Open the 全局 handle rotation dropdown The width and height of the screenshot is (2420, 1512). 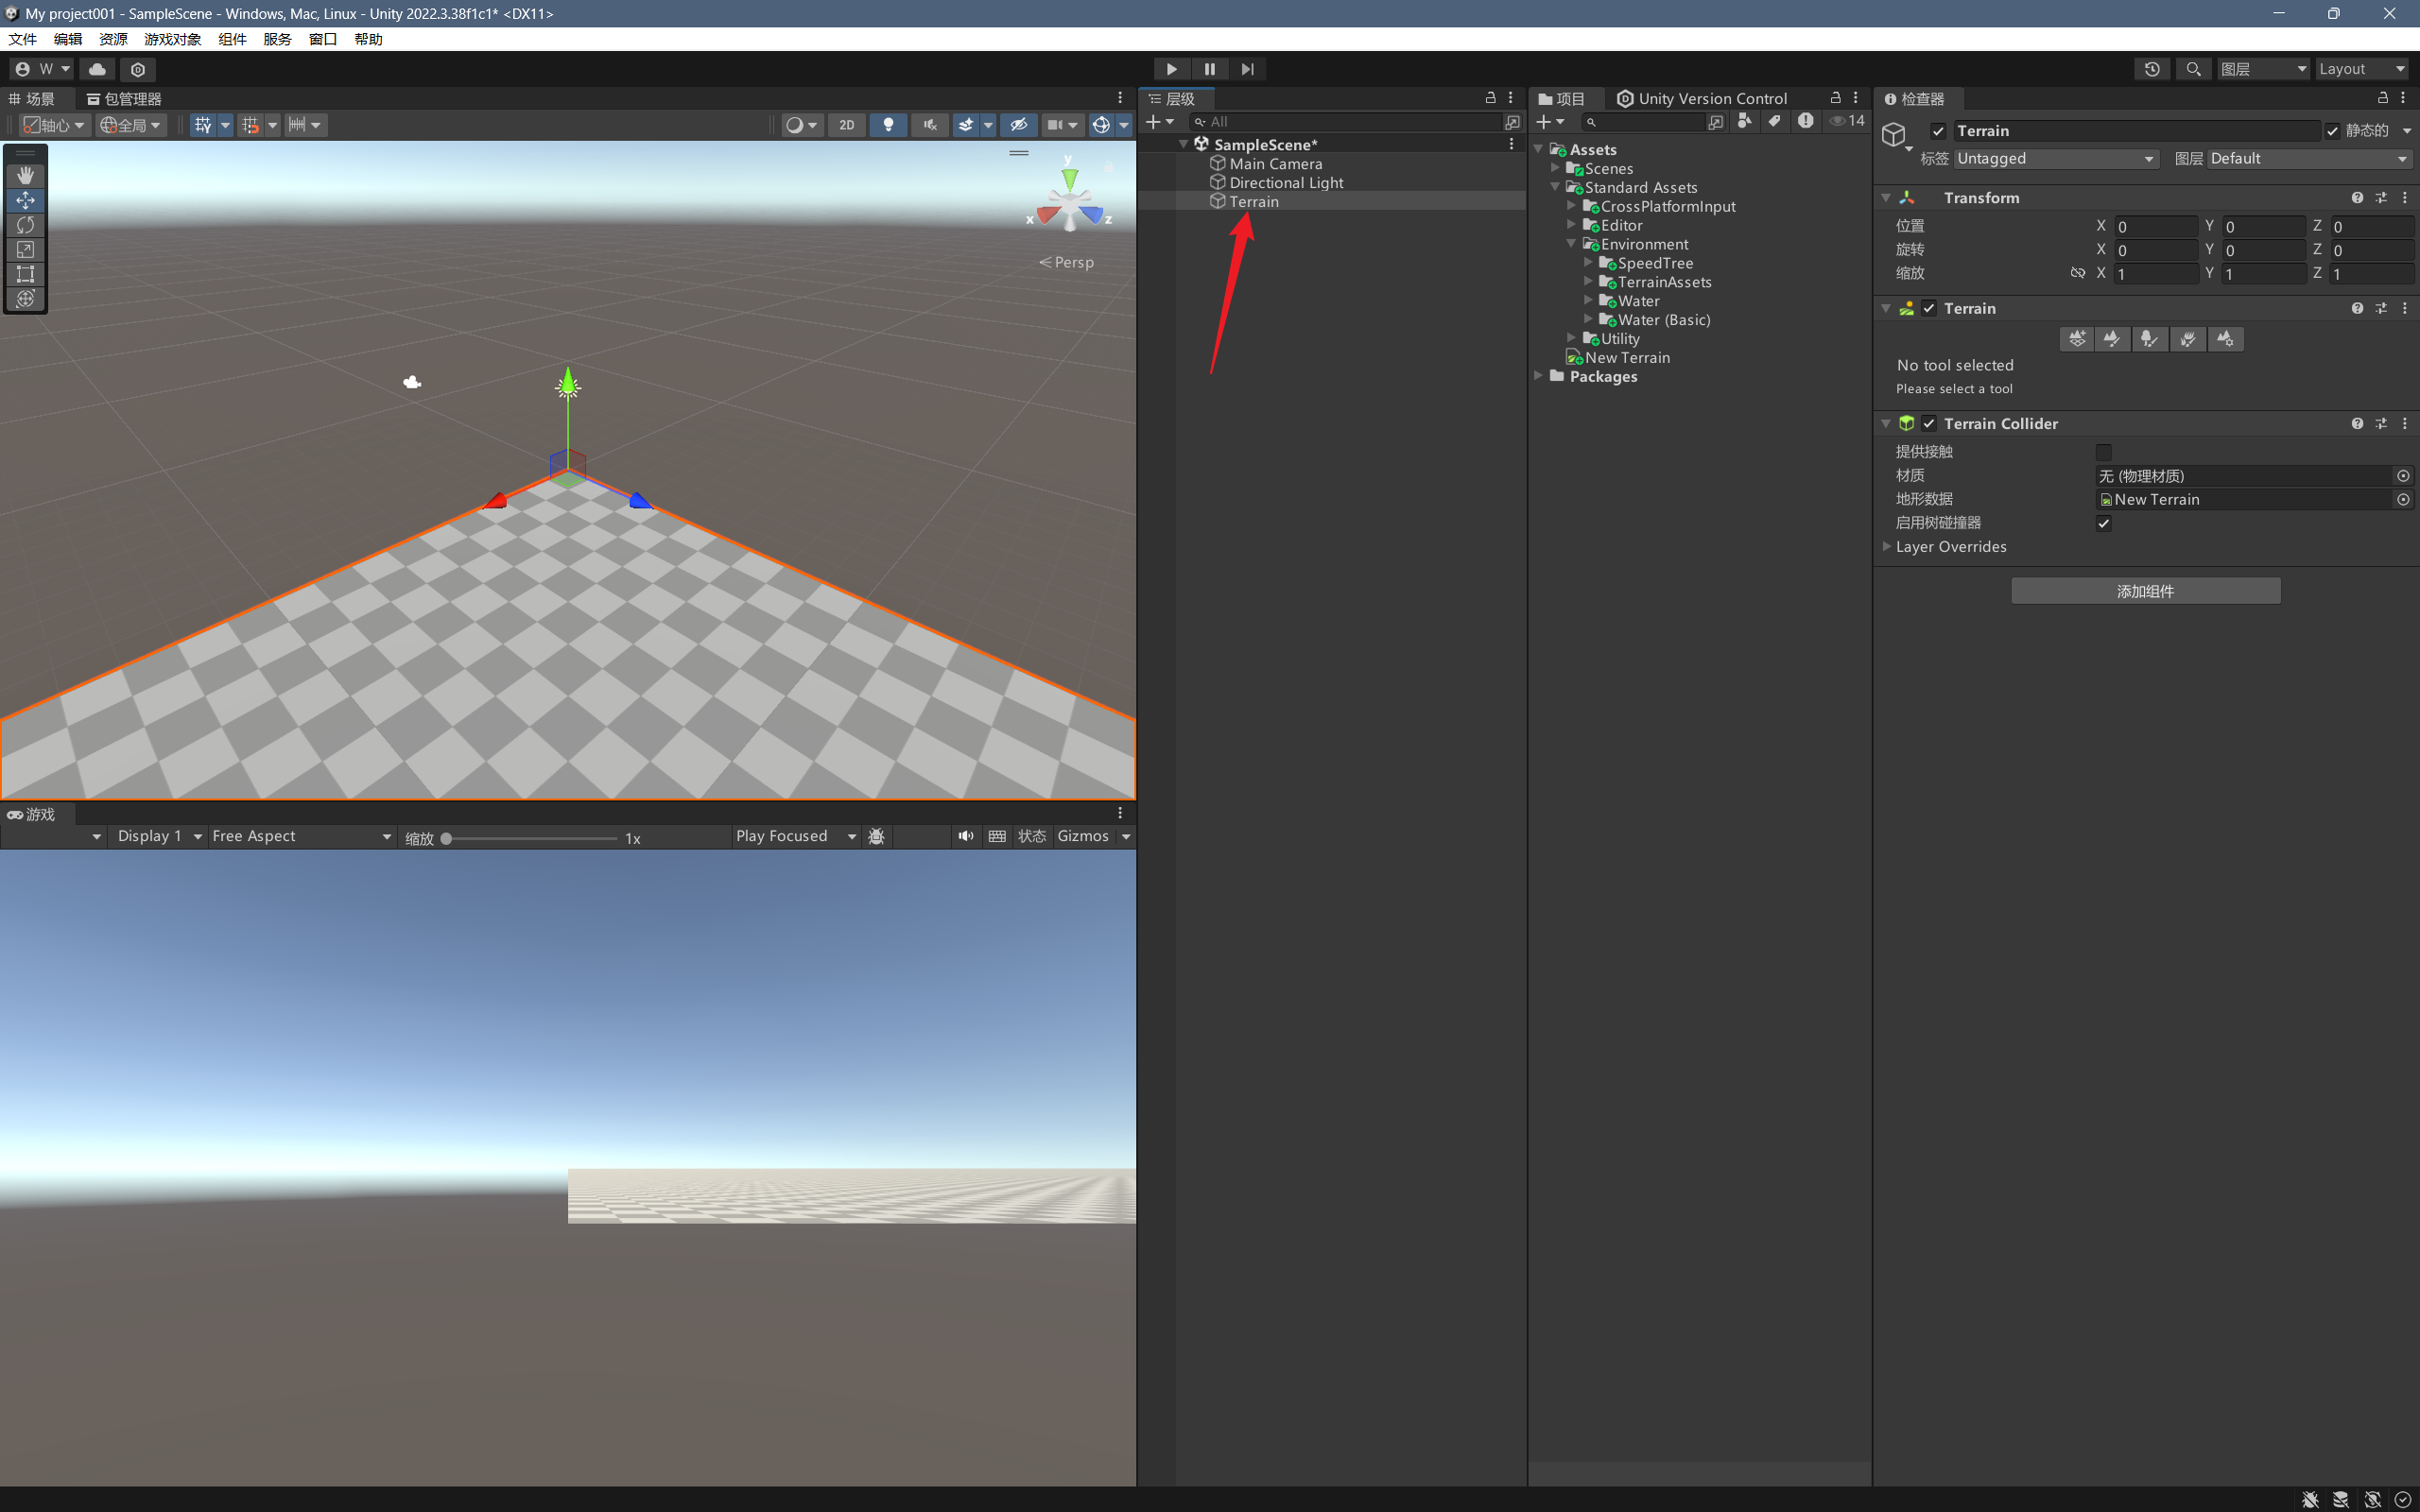tap(131, 125)
